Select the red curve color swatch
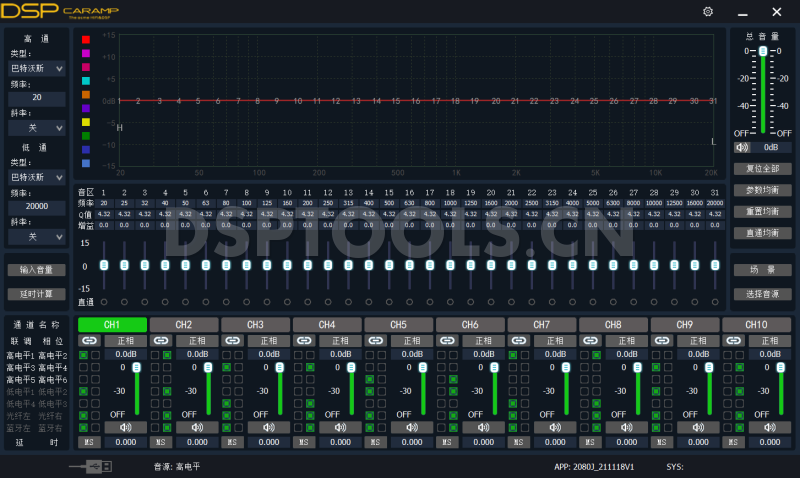Viewport: 800px width, 478px height. pos(86,40)
